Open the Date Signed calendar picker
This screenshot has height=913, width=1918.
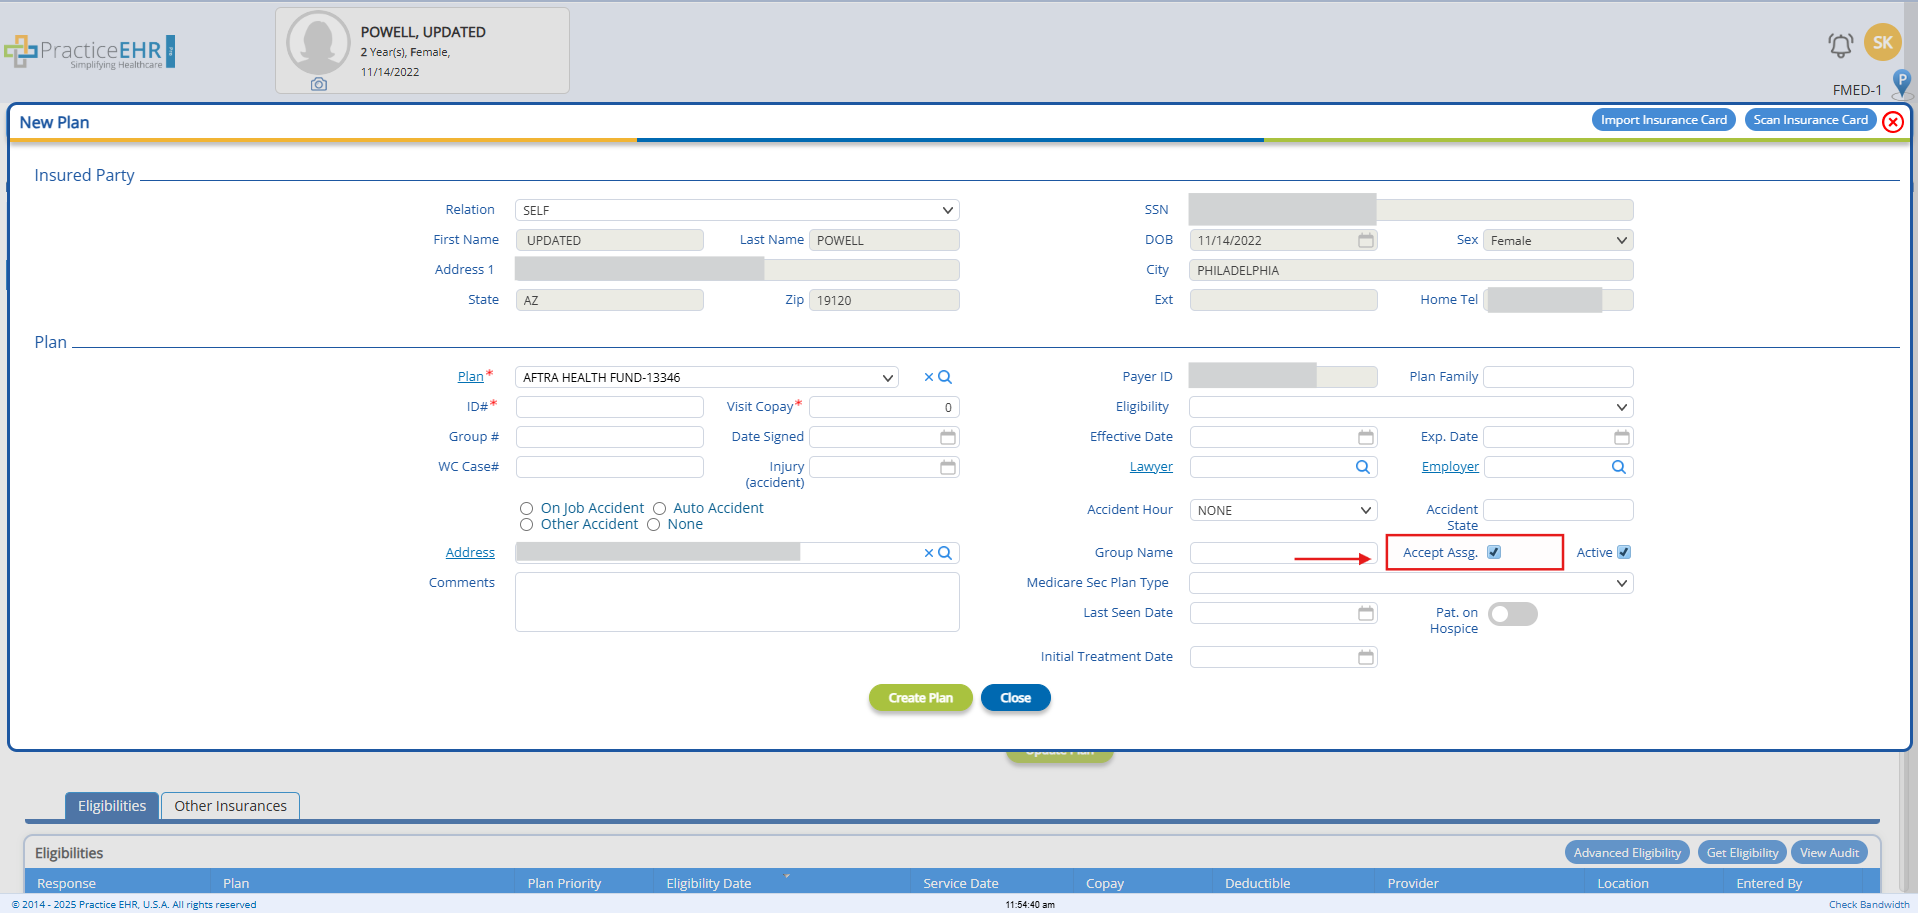pyautogui.click(x=947, y=437)
